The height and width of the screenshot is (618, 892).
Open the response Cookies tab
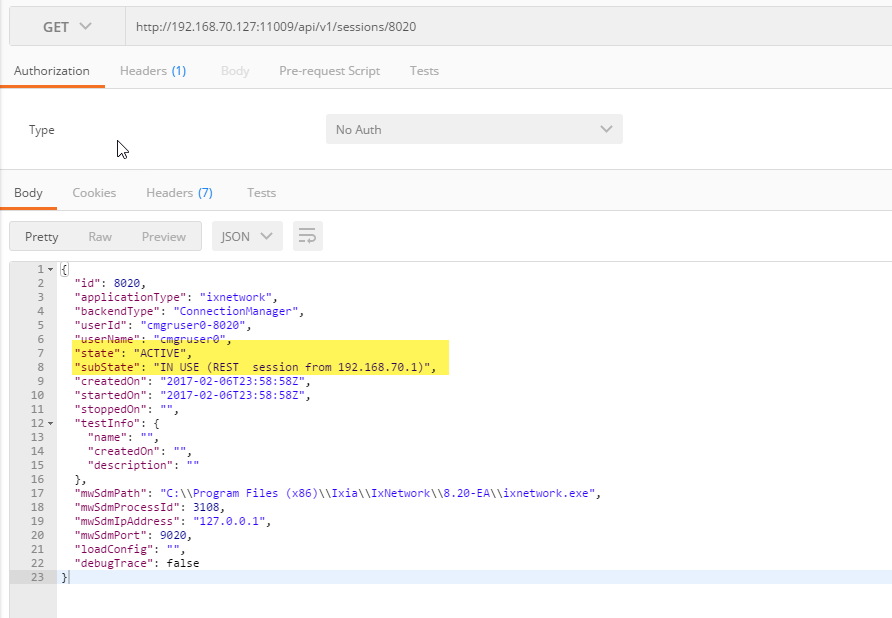click(x=94, y=193)
